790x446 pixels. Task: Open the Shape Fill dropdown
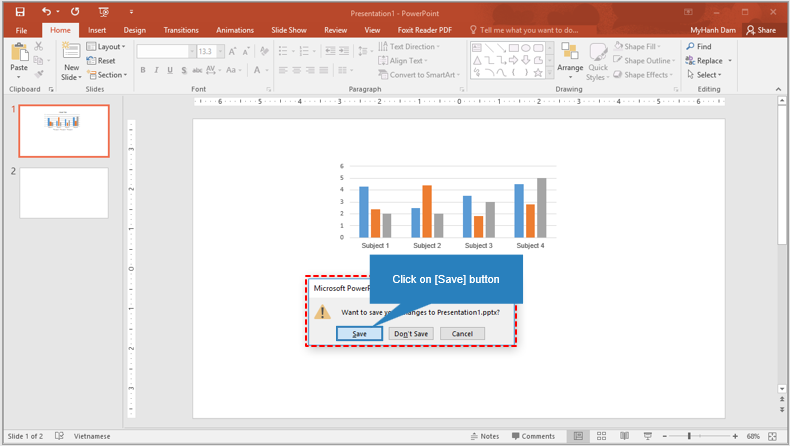[637, 46]
